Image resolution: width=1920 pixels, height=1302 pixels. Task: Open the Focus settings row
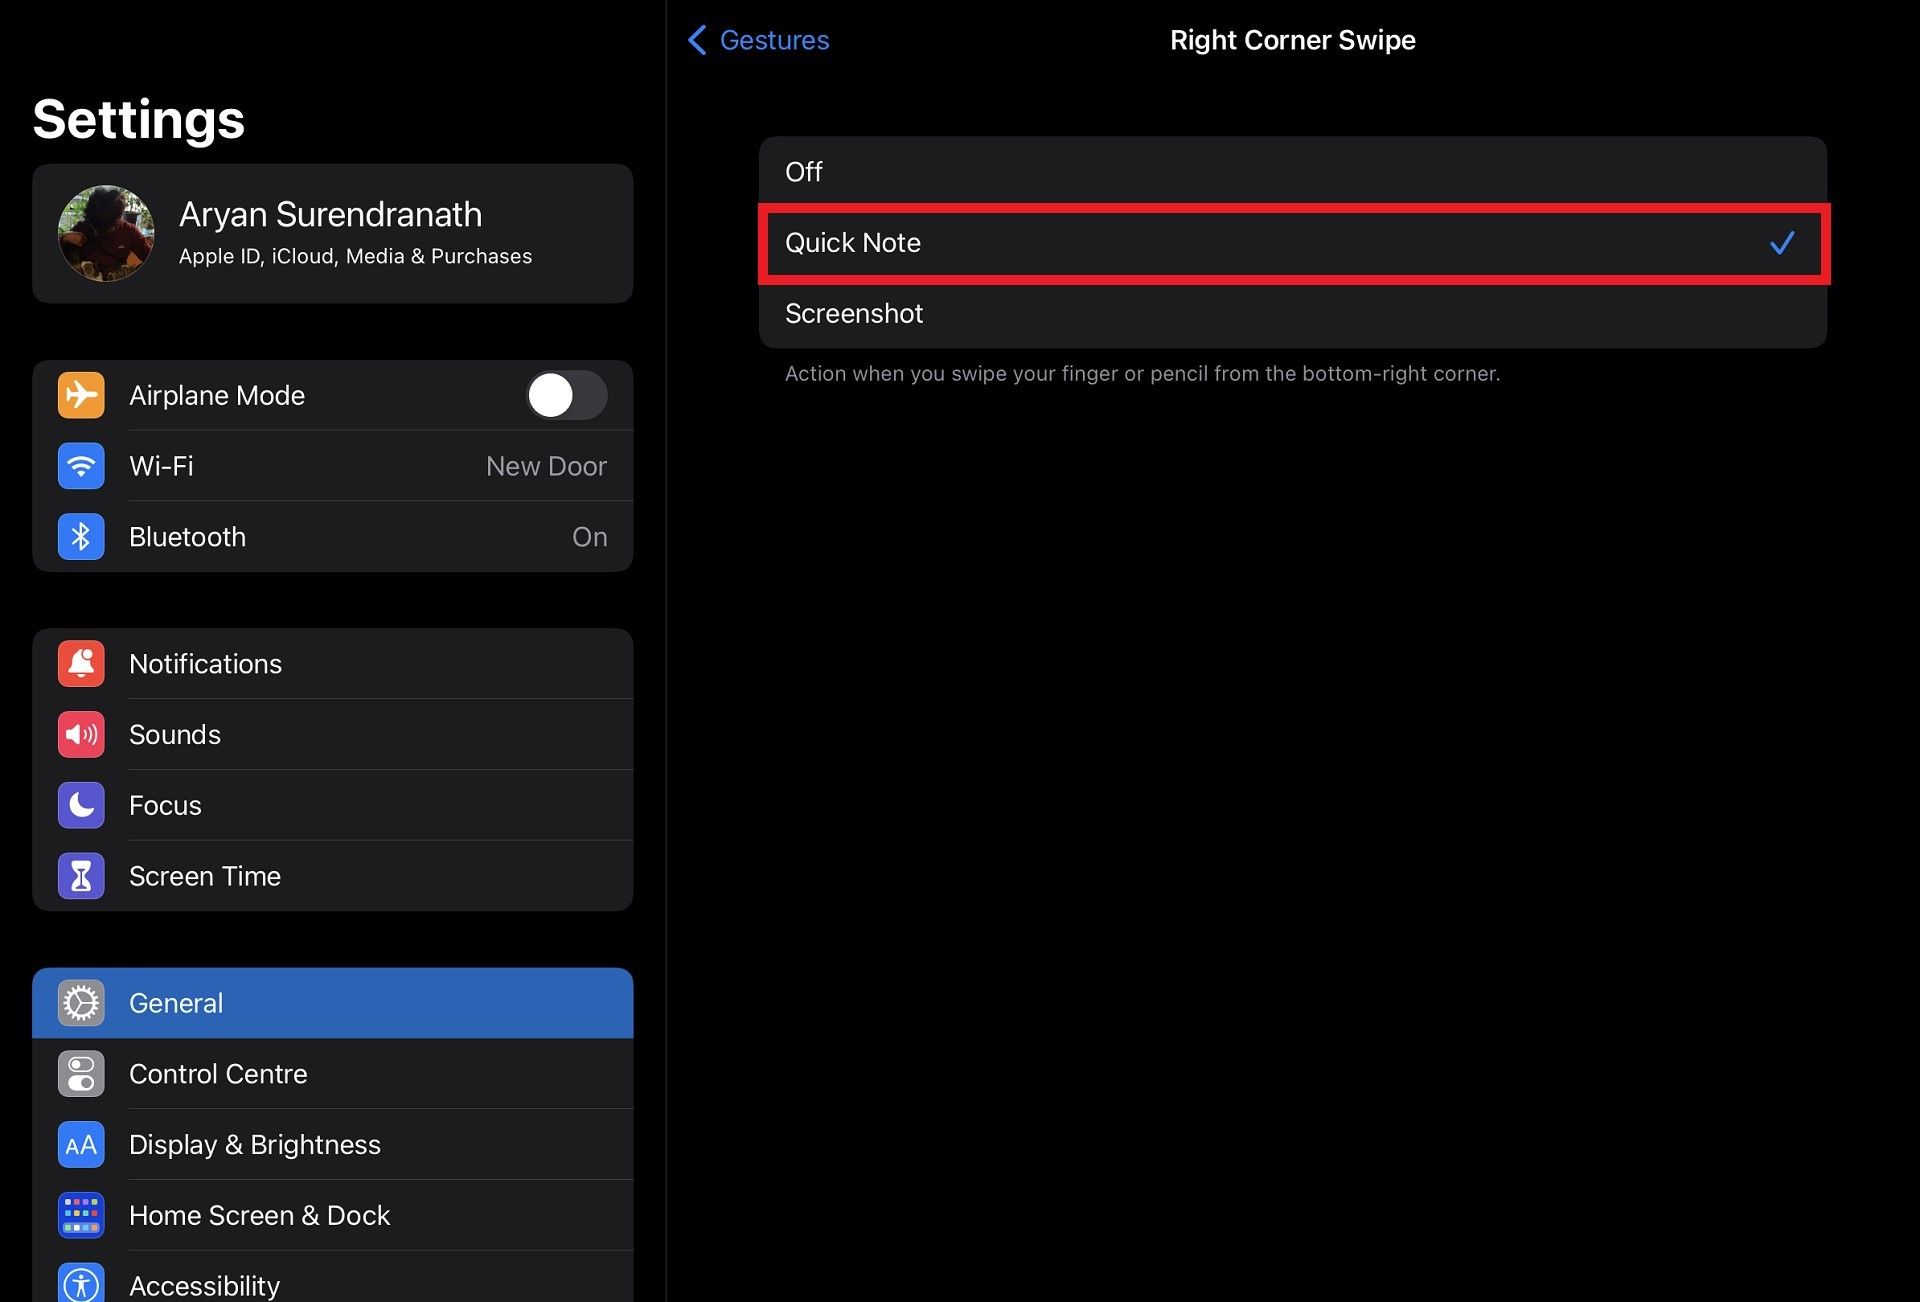click(x=333, y=806)
